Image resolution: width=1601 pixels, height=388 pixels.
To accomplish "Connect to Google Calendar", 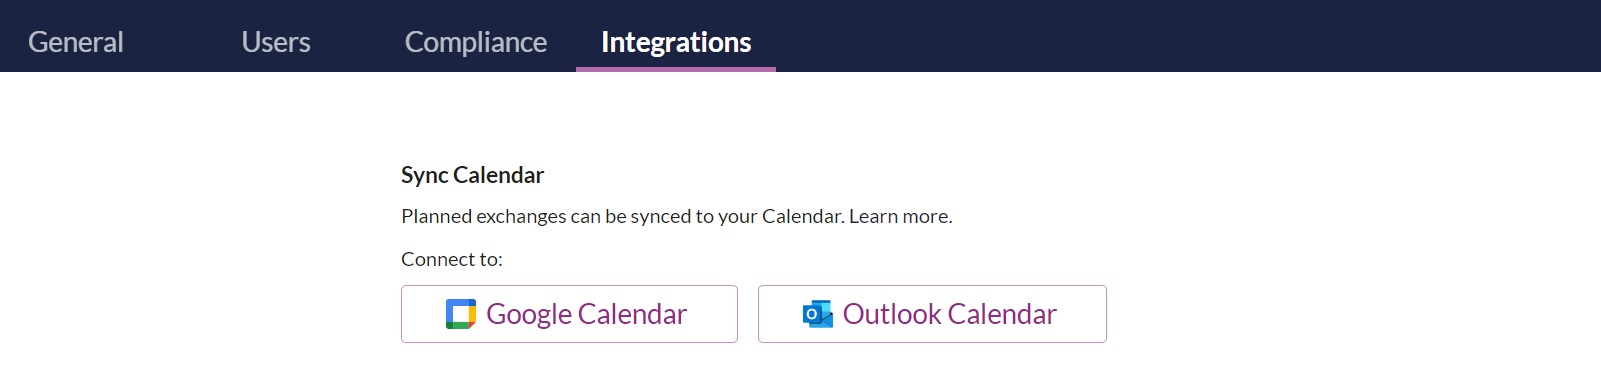I will point(569,314).
